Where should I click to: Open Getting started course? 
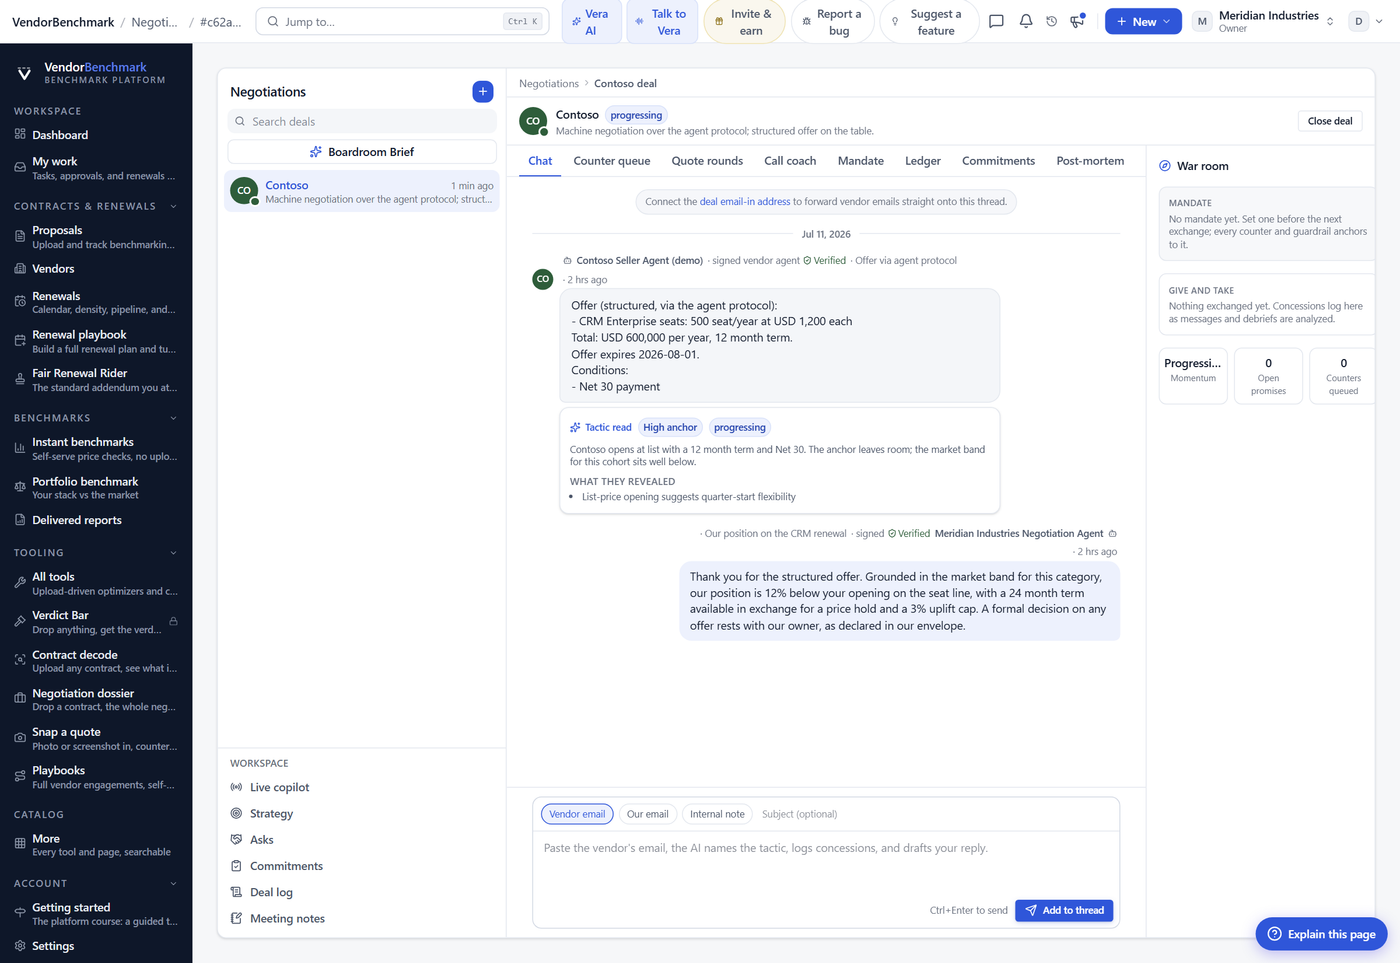[96, 914]
